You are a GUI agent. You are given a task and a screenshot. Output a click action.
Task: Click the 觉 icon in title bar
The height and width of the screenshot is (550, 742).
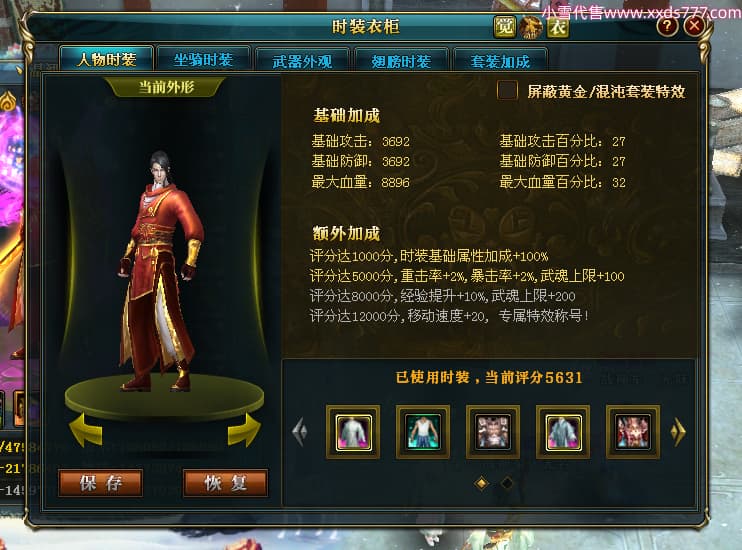[504, 26]
